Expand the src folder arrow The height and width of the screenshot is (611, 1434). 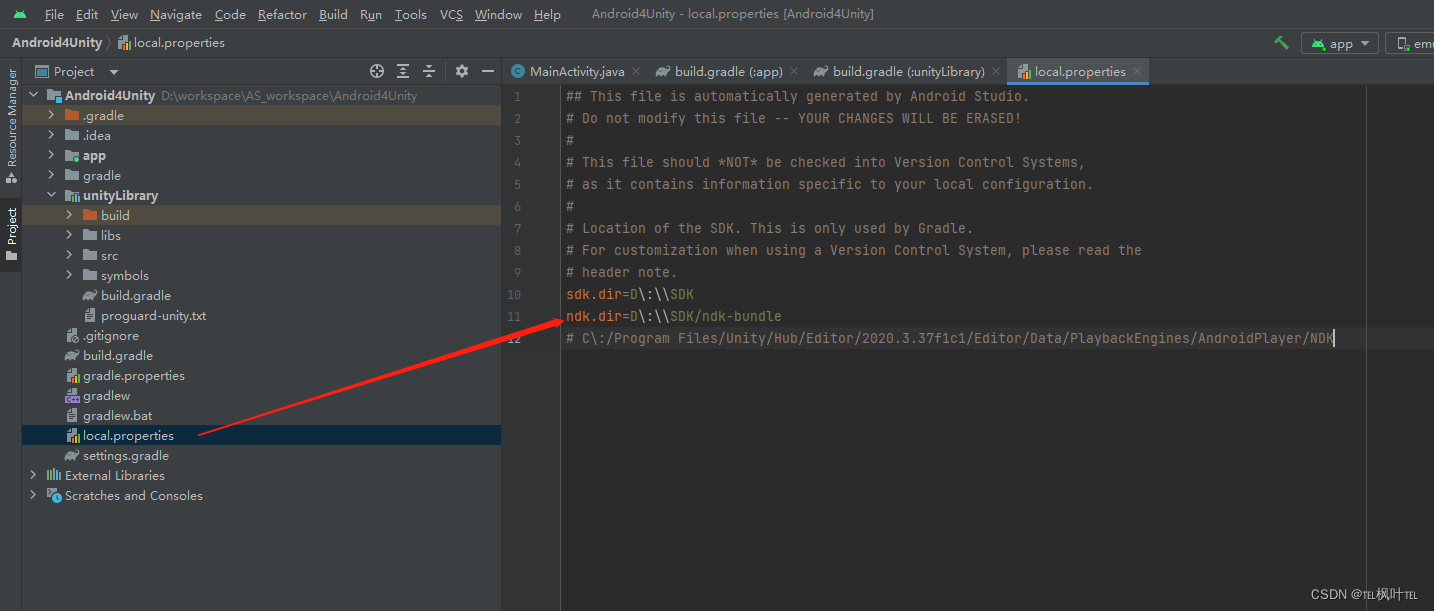click(x=69, y=255)
